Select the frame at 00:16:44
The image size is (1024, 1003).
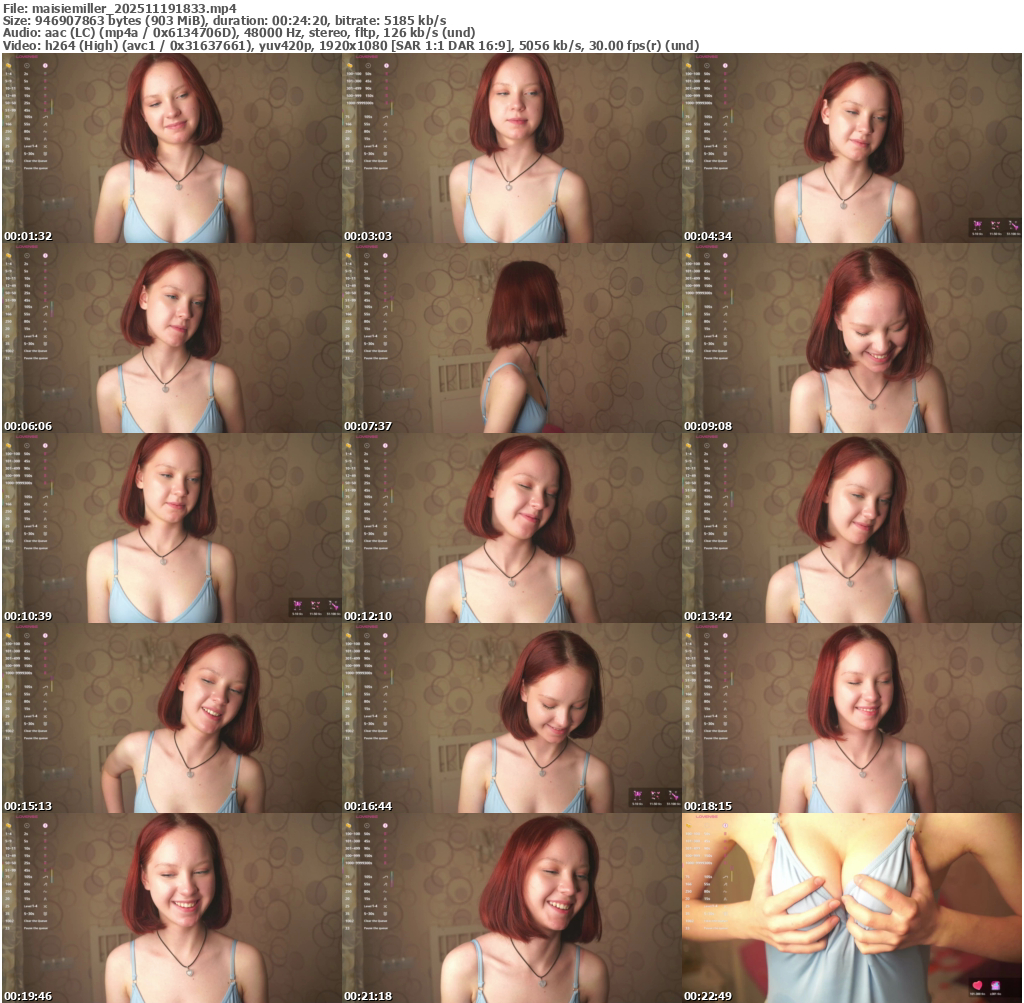pos(511,718)
